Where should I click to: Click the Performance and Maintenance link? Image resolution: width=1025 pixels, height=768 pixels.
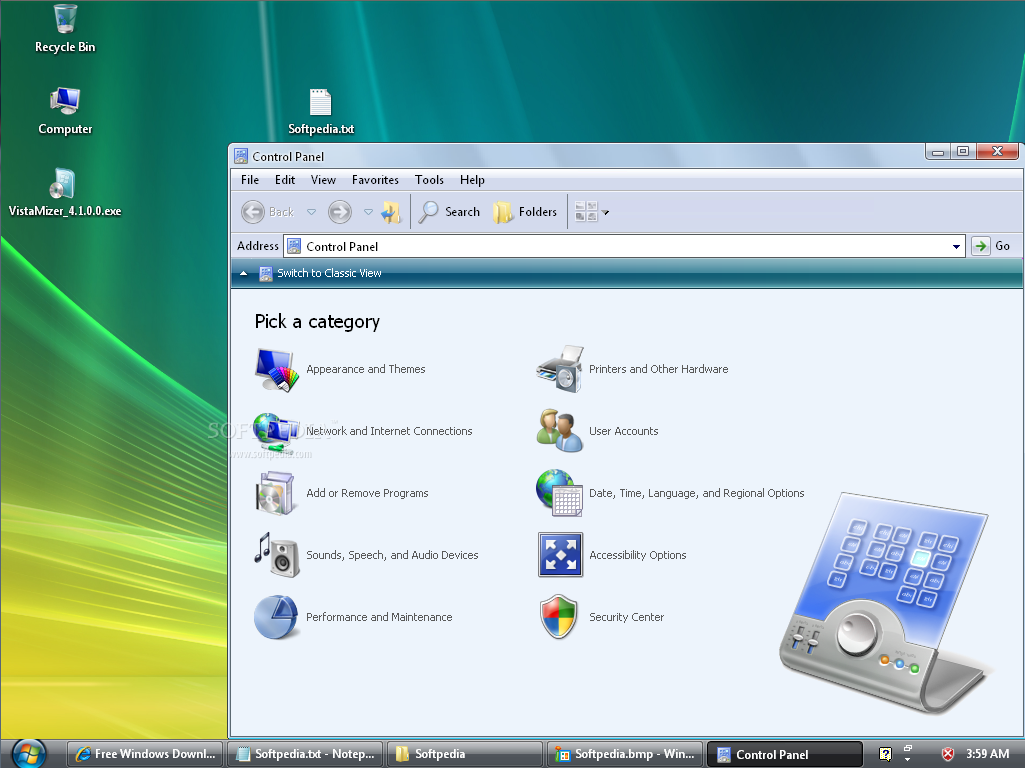(379, 617)
